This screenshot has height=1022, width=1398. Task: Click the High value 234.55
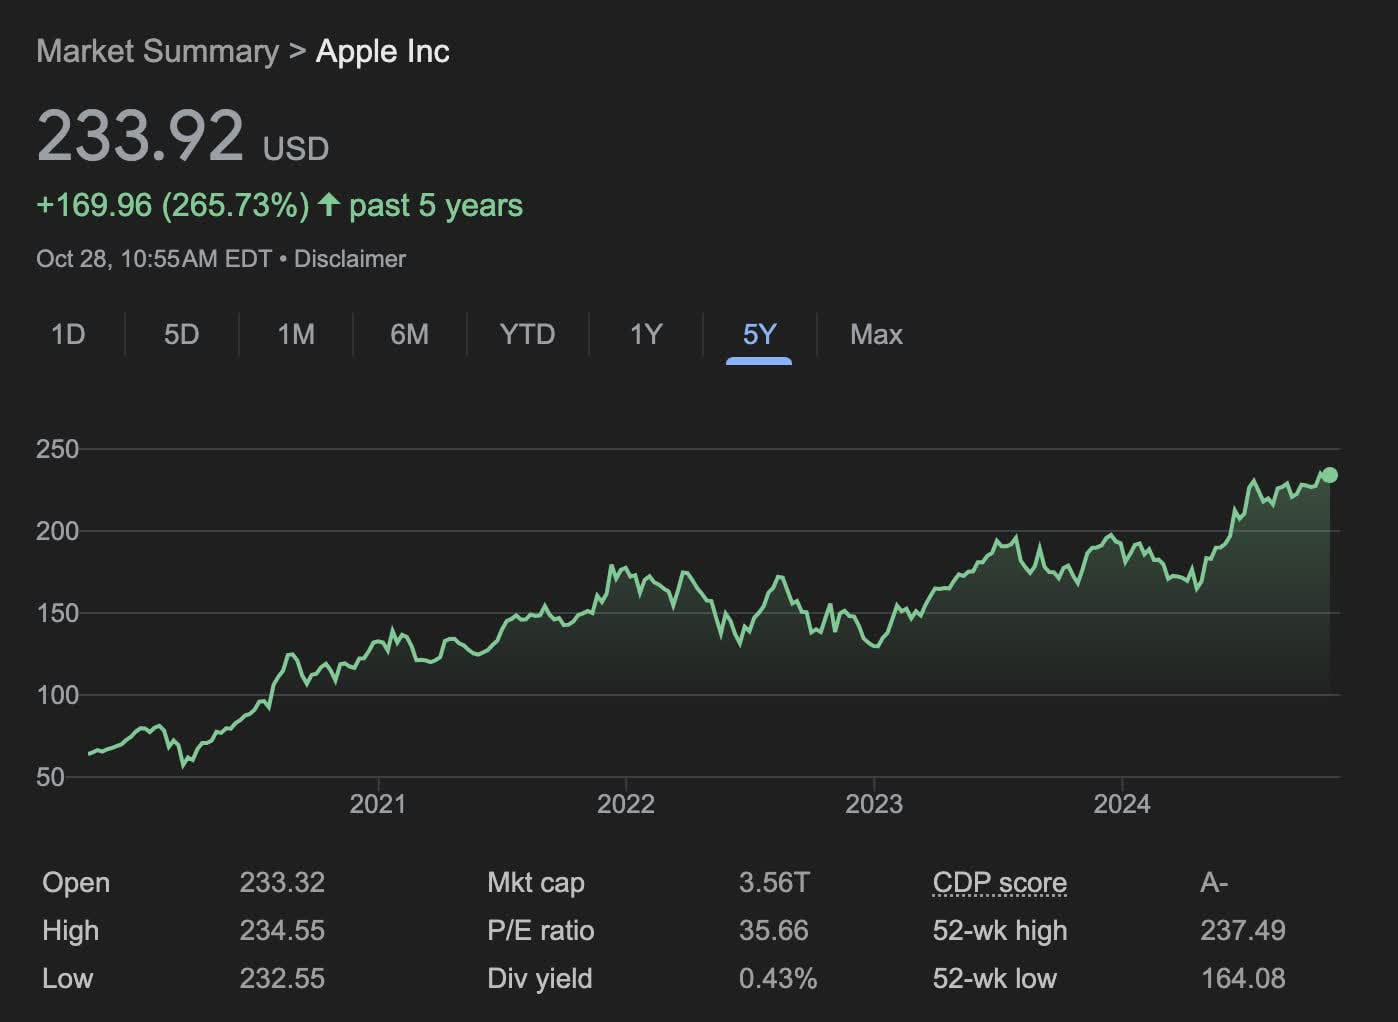[x=282, y=931]
